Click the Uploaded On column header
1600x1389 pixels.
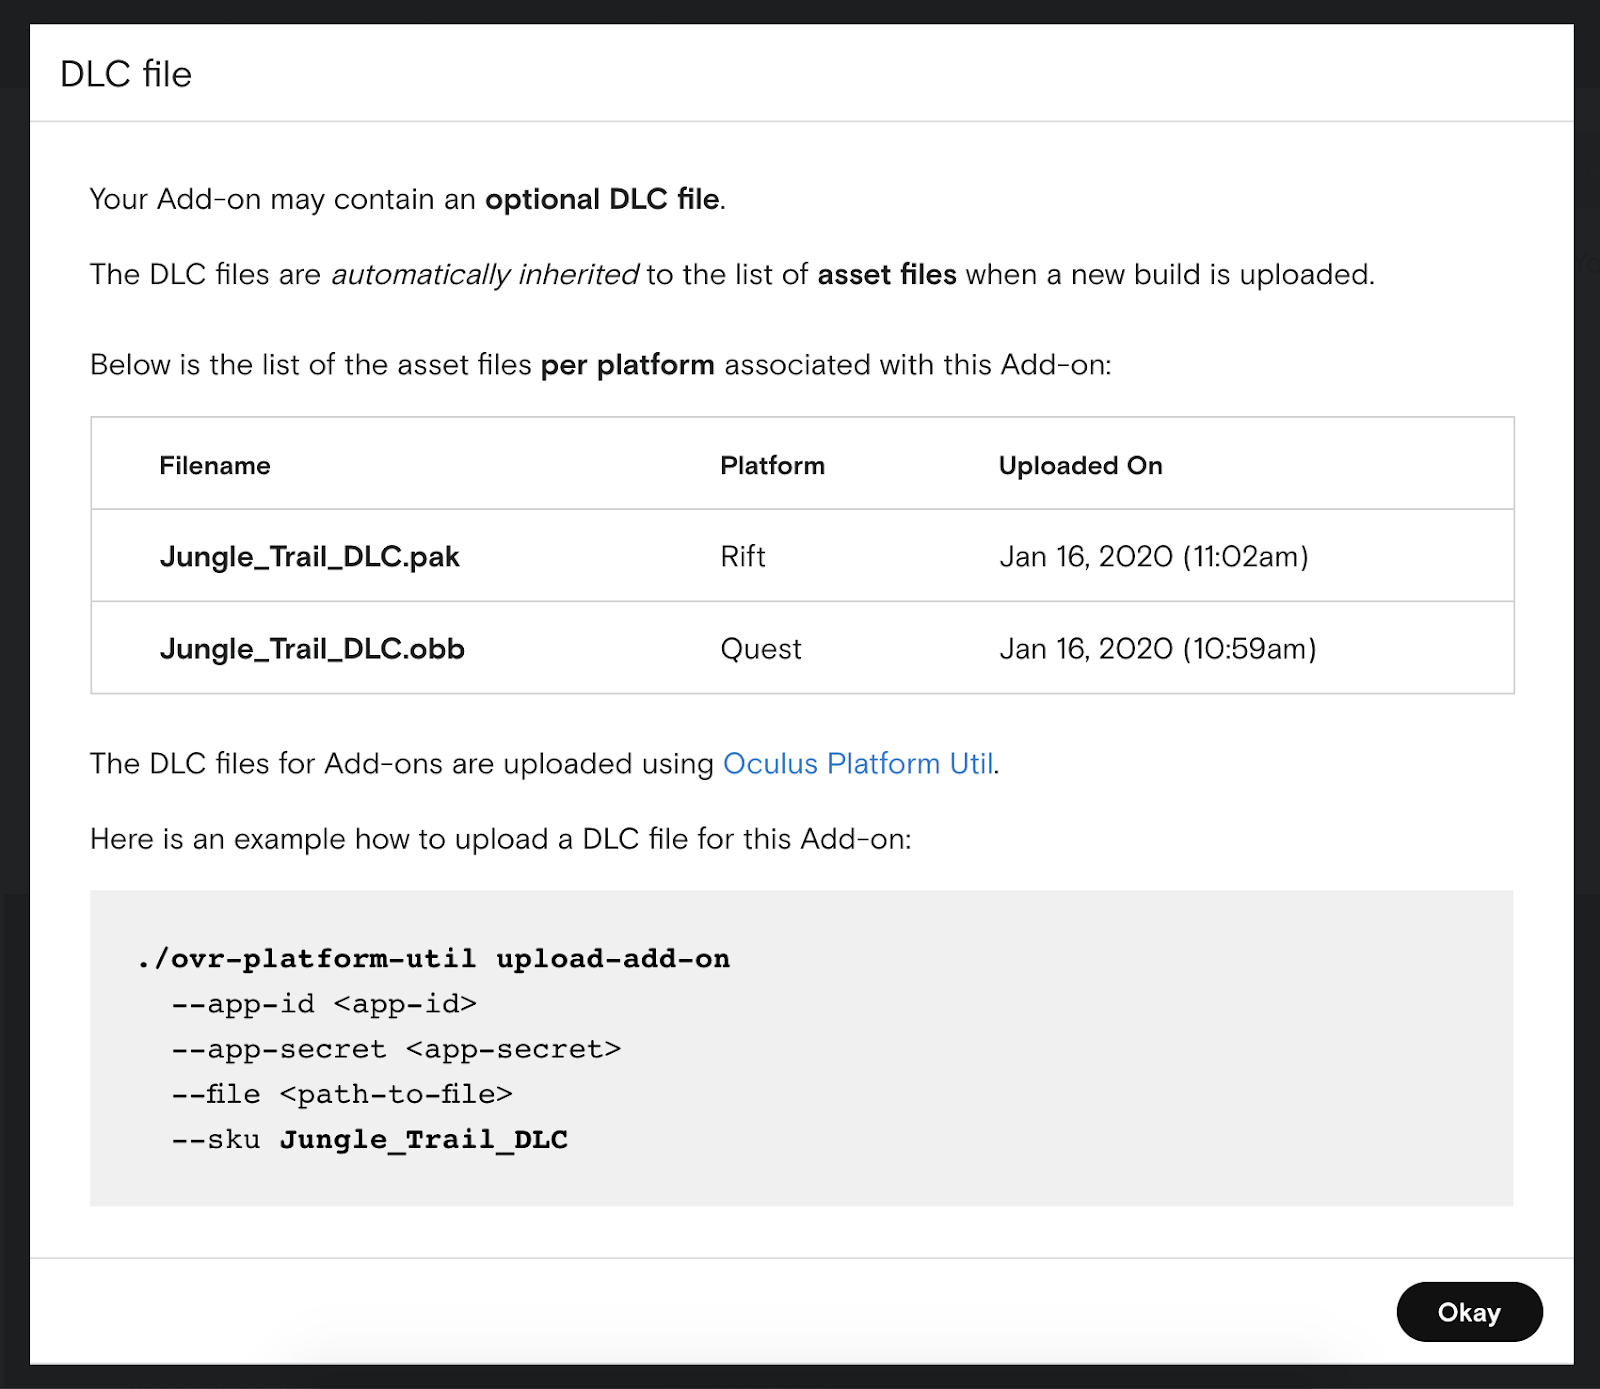(x=1080, y=466)
